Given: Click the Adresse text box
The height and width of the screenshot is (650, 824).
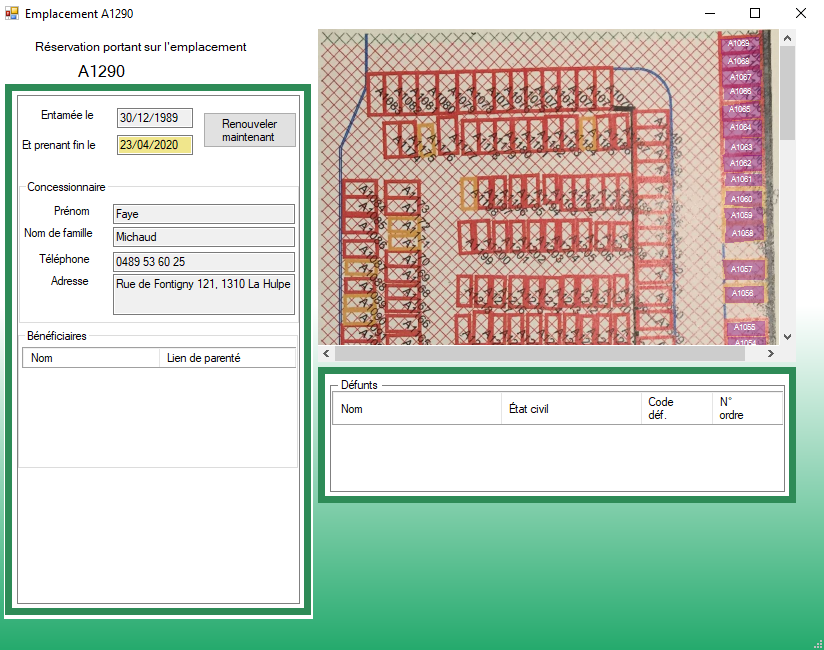Looking at the screenshot, I should pyautogui.click(x=203, y=295).
